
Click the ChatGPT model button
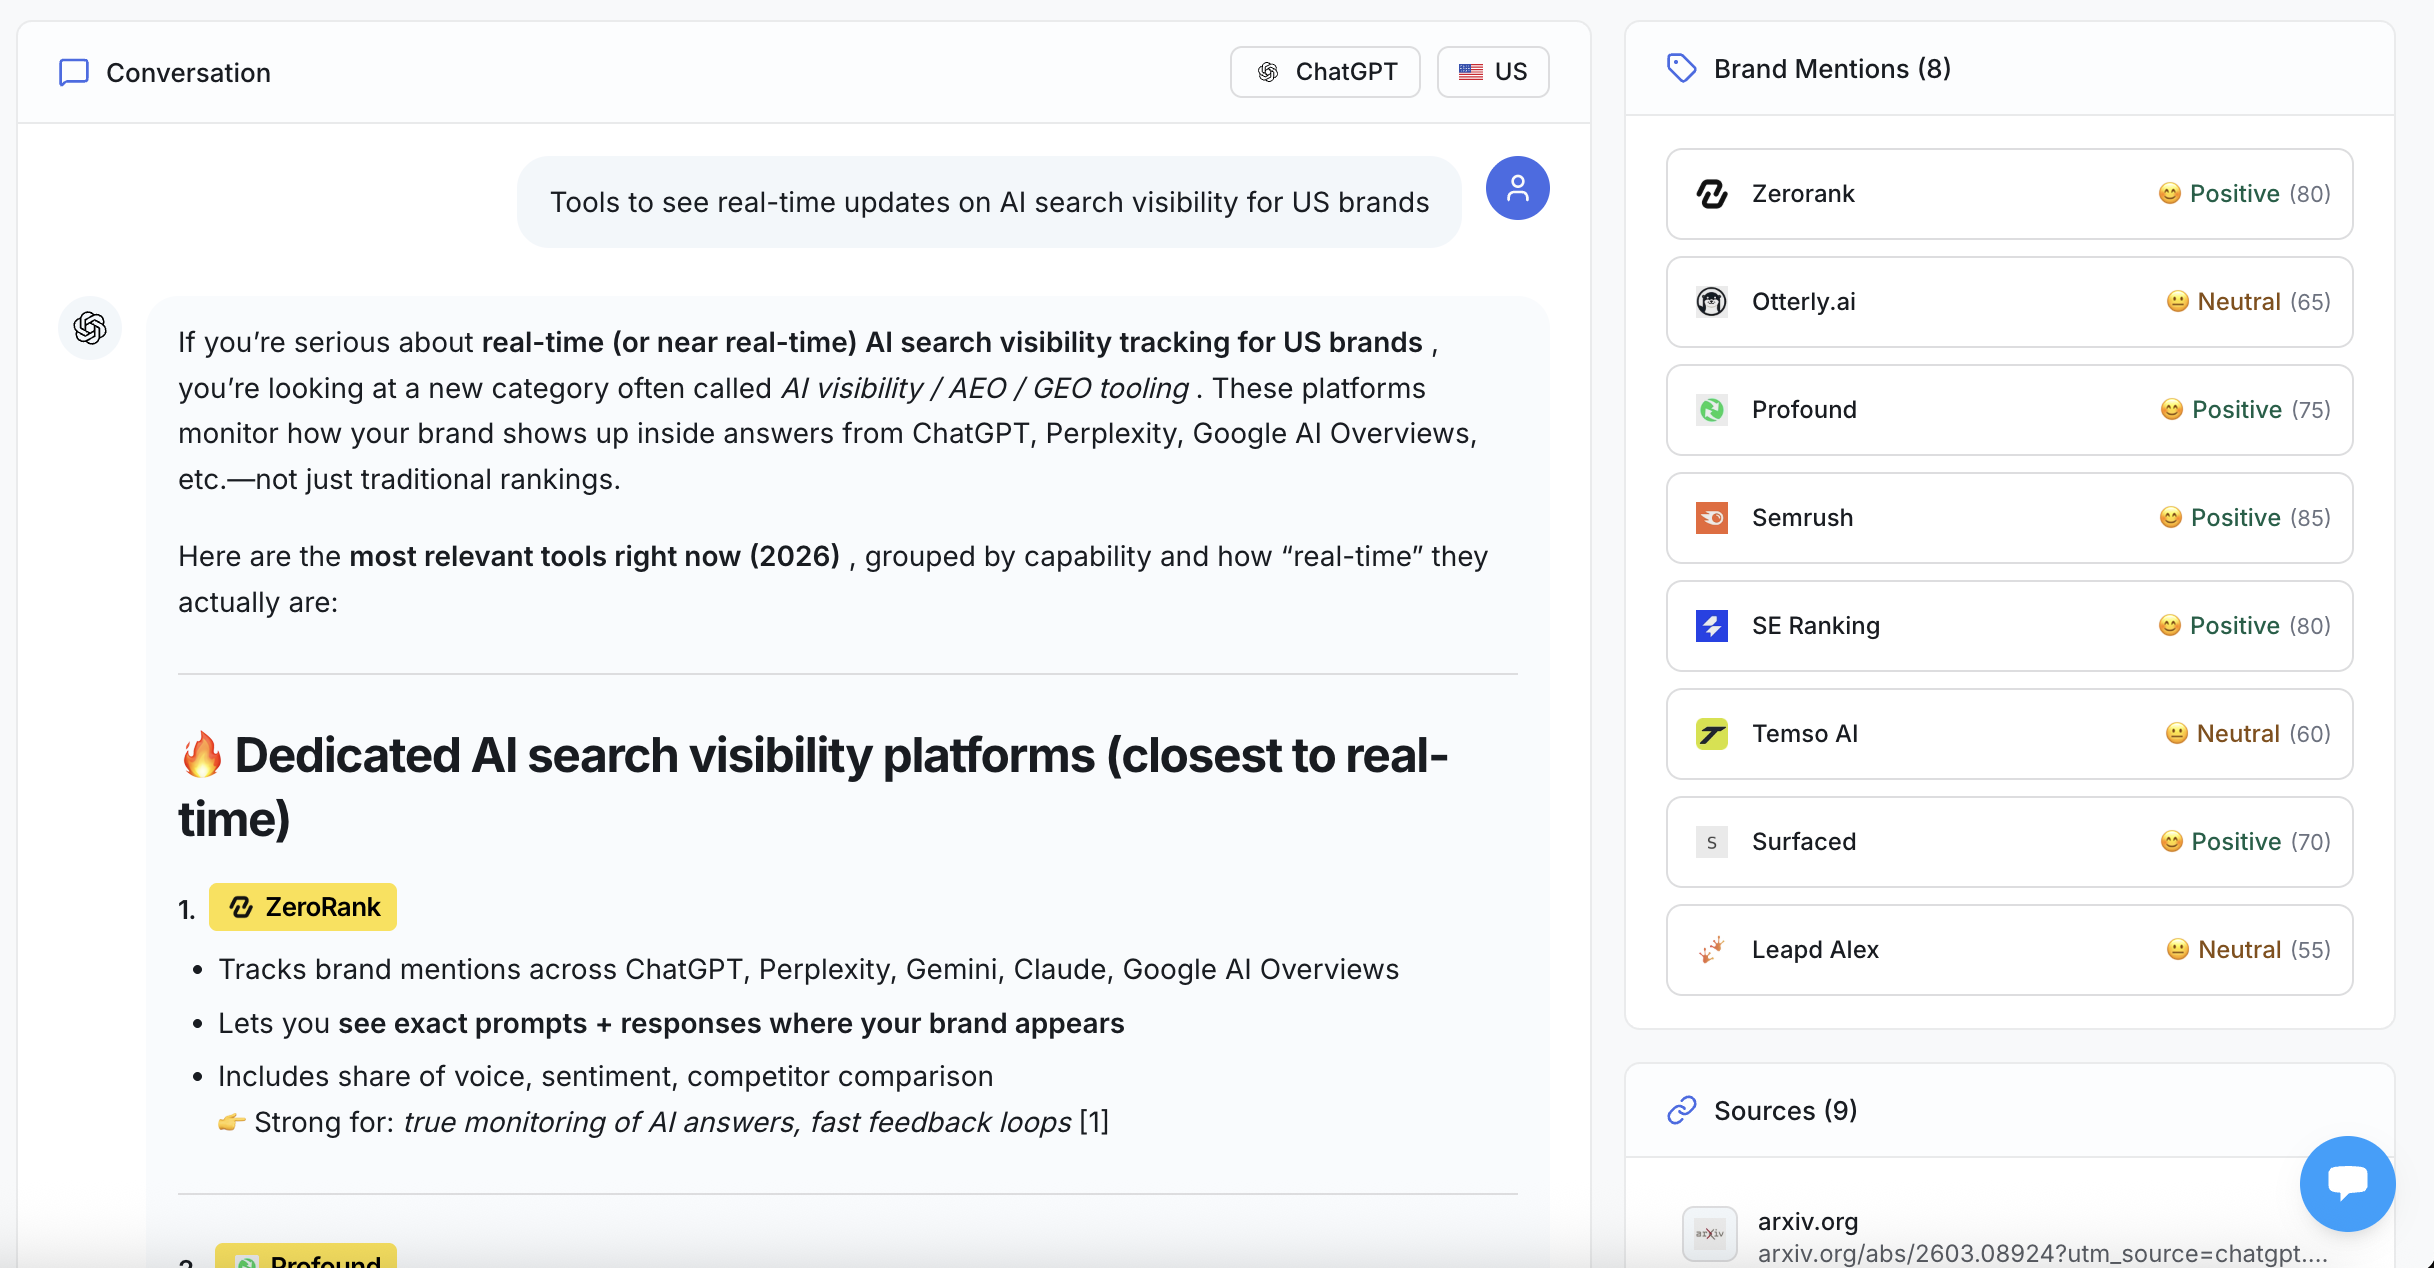click(1325, 72)
